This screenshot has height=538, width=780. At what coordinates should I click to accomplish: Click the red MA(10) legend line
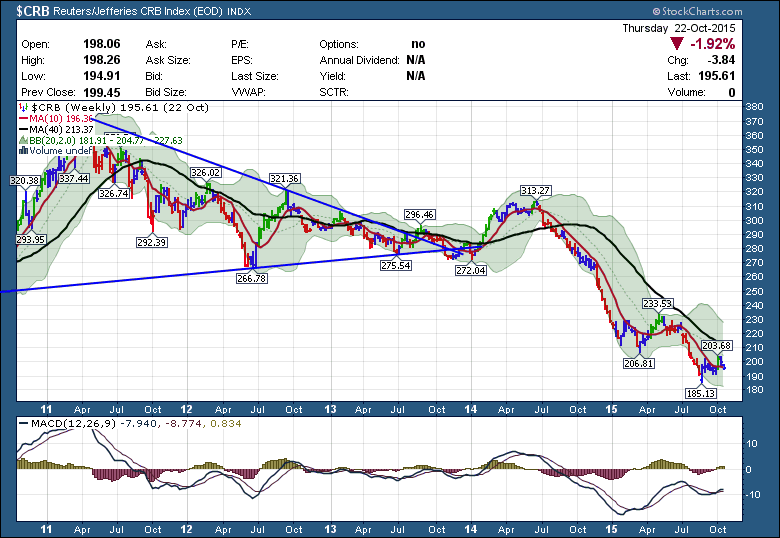pyautogui.click(x=24, y=118)
